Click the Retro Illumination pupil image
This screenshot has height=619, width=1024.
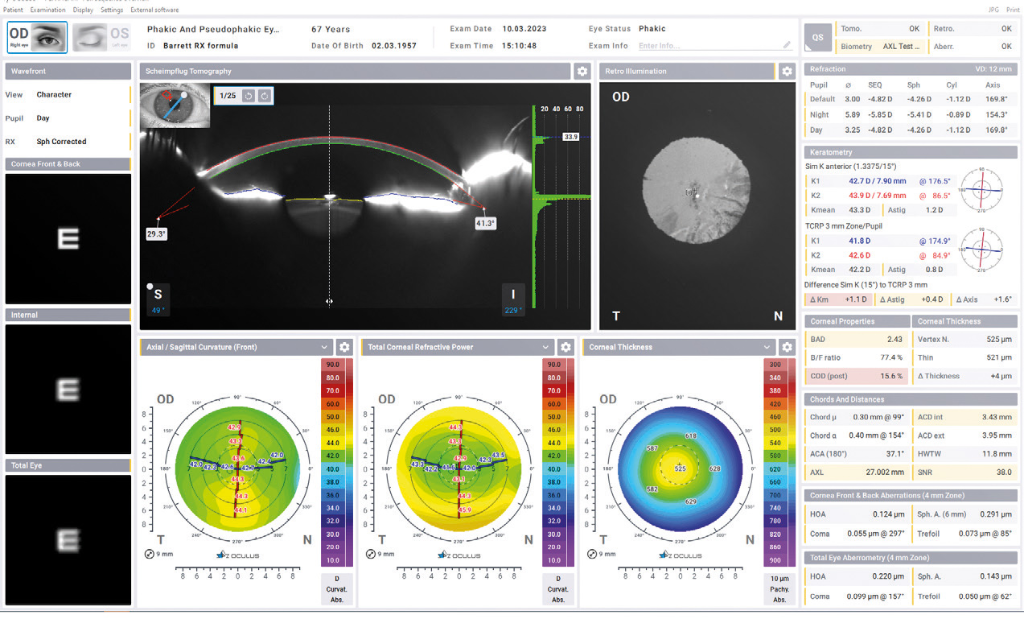tap(696, 190)
